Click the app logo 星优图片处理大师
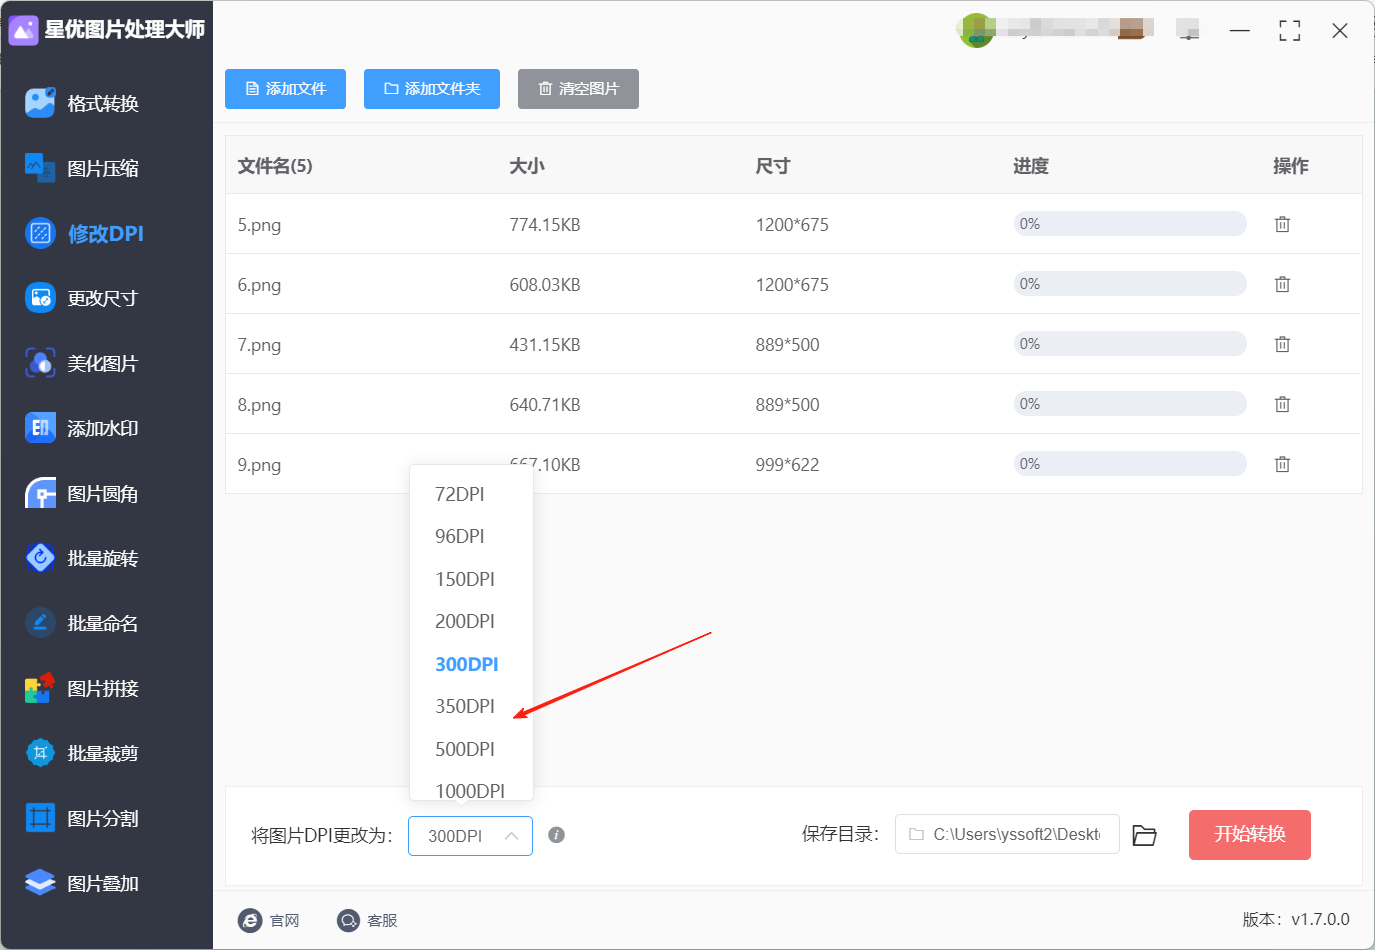 [x=107, y=30]
